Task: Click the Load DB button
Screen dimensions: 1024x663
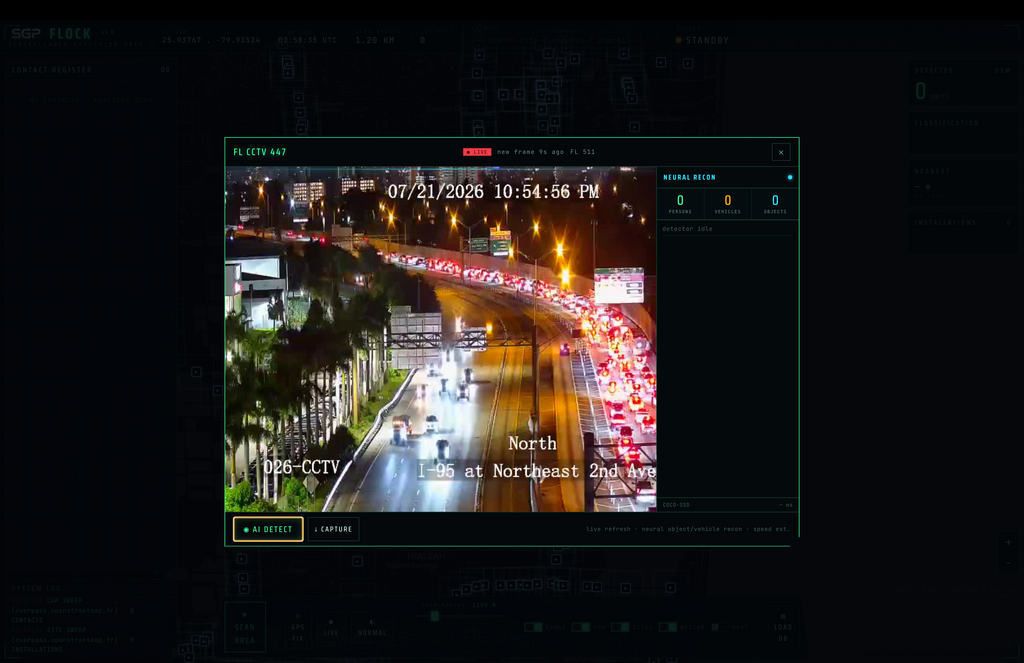Action: 783,627
